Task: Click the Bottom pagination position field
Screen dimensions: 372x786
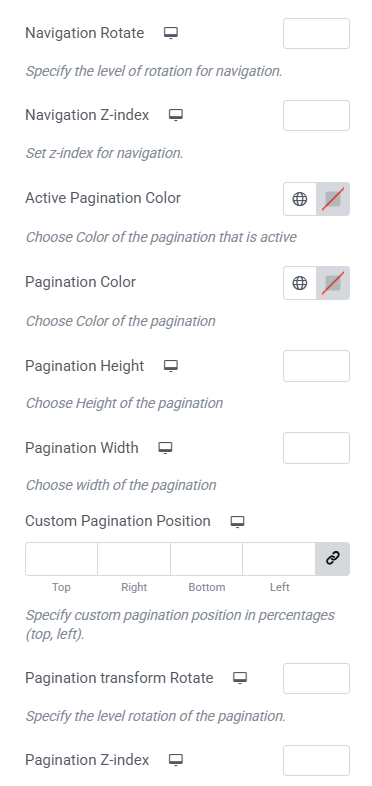Action: tap(207, 558)
